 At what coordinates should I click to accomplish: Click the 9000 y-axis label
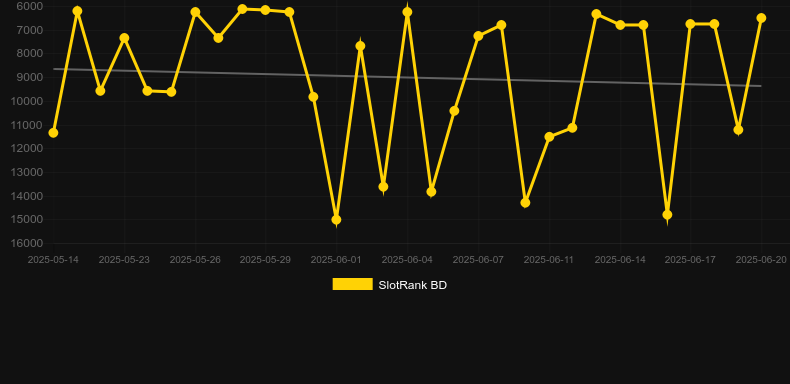coord(29,77)
